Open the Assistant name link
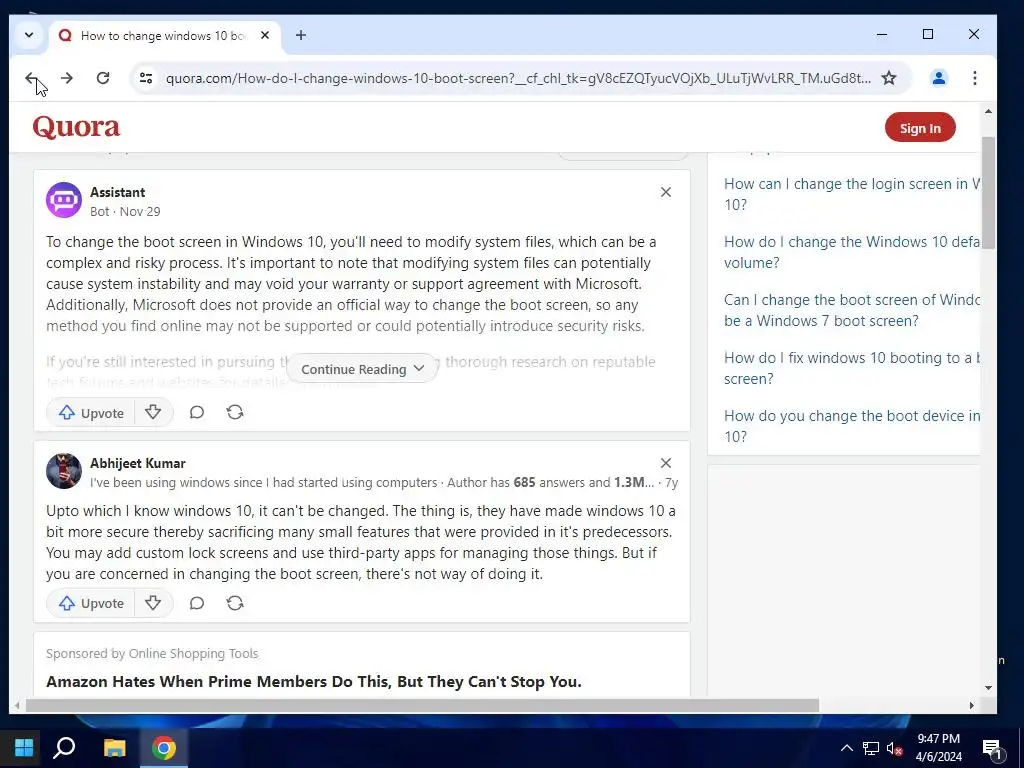Viewport: 1024px width, 768px height. pos(118,192)
